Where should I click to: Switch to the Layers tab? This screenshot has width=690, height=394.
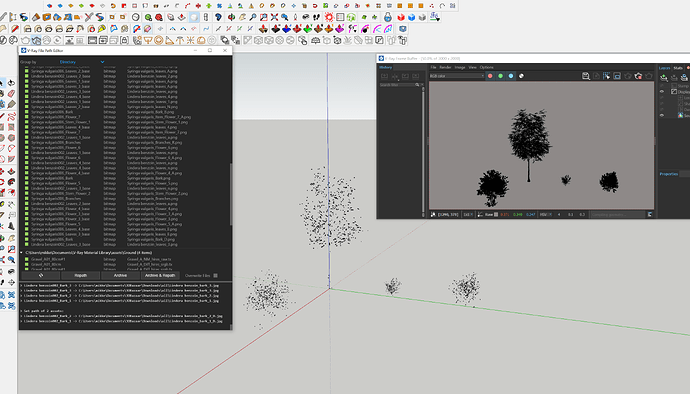[664, 68]
